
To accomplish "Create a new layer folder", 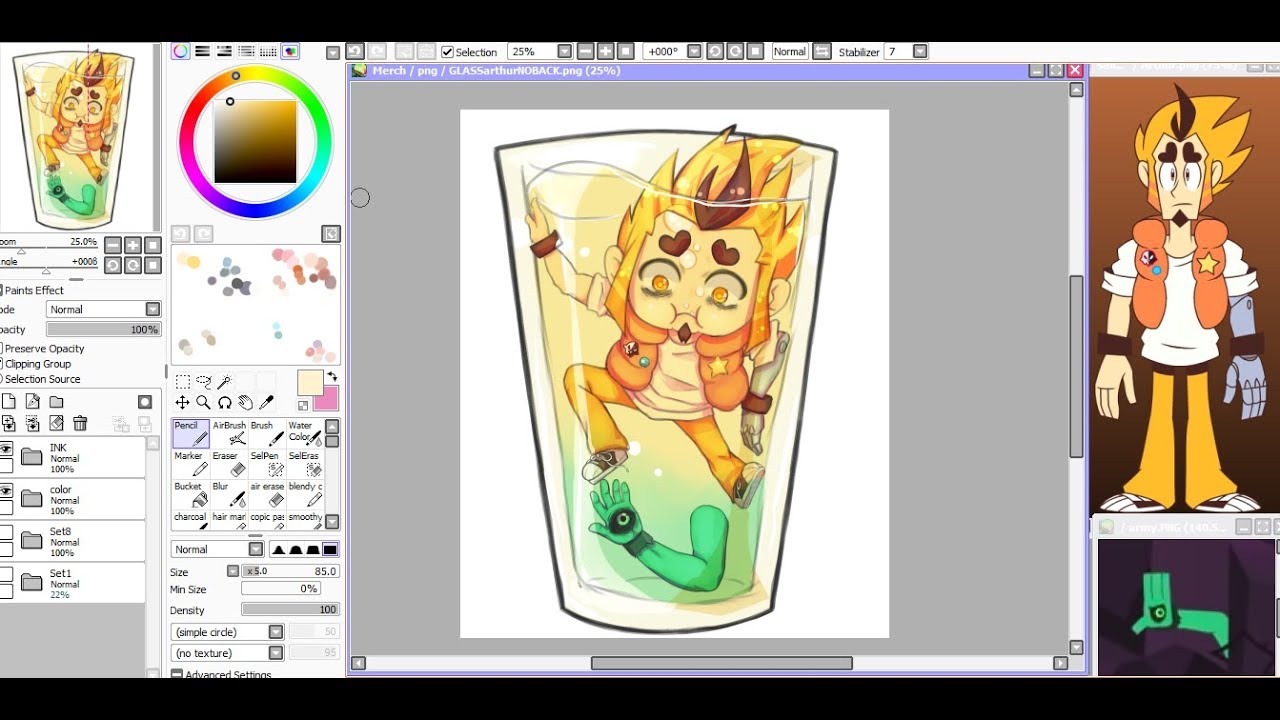I will coord(56,402).
